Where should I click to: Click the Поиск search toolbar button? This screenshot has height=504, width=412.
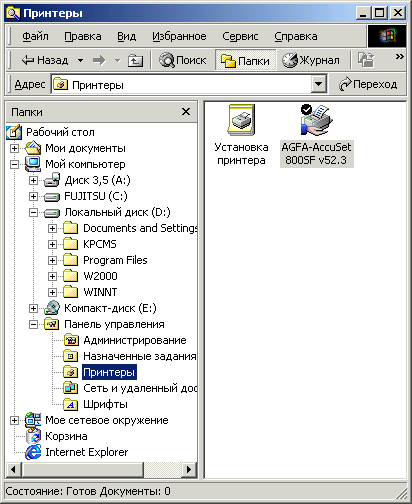183,60
